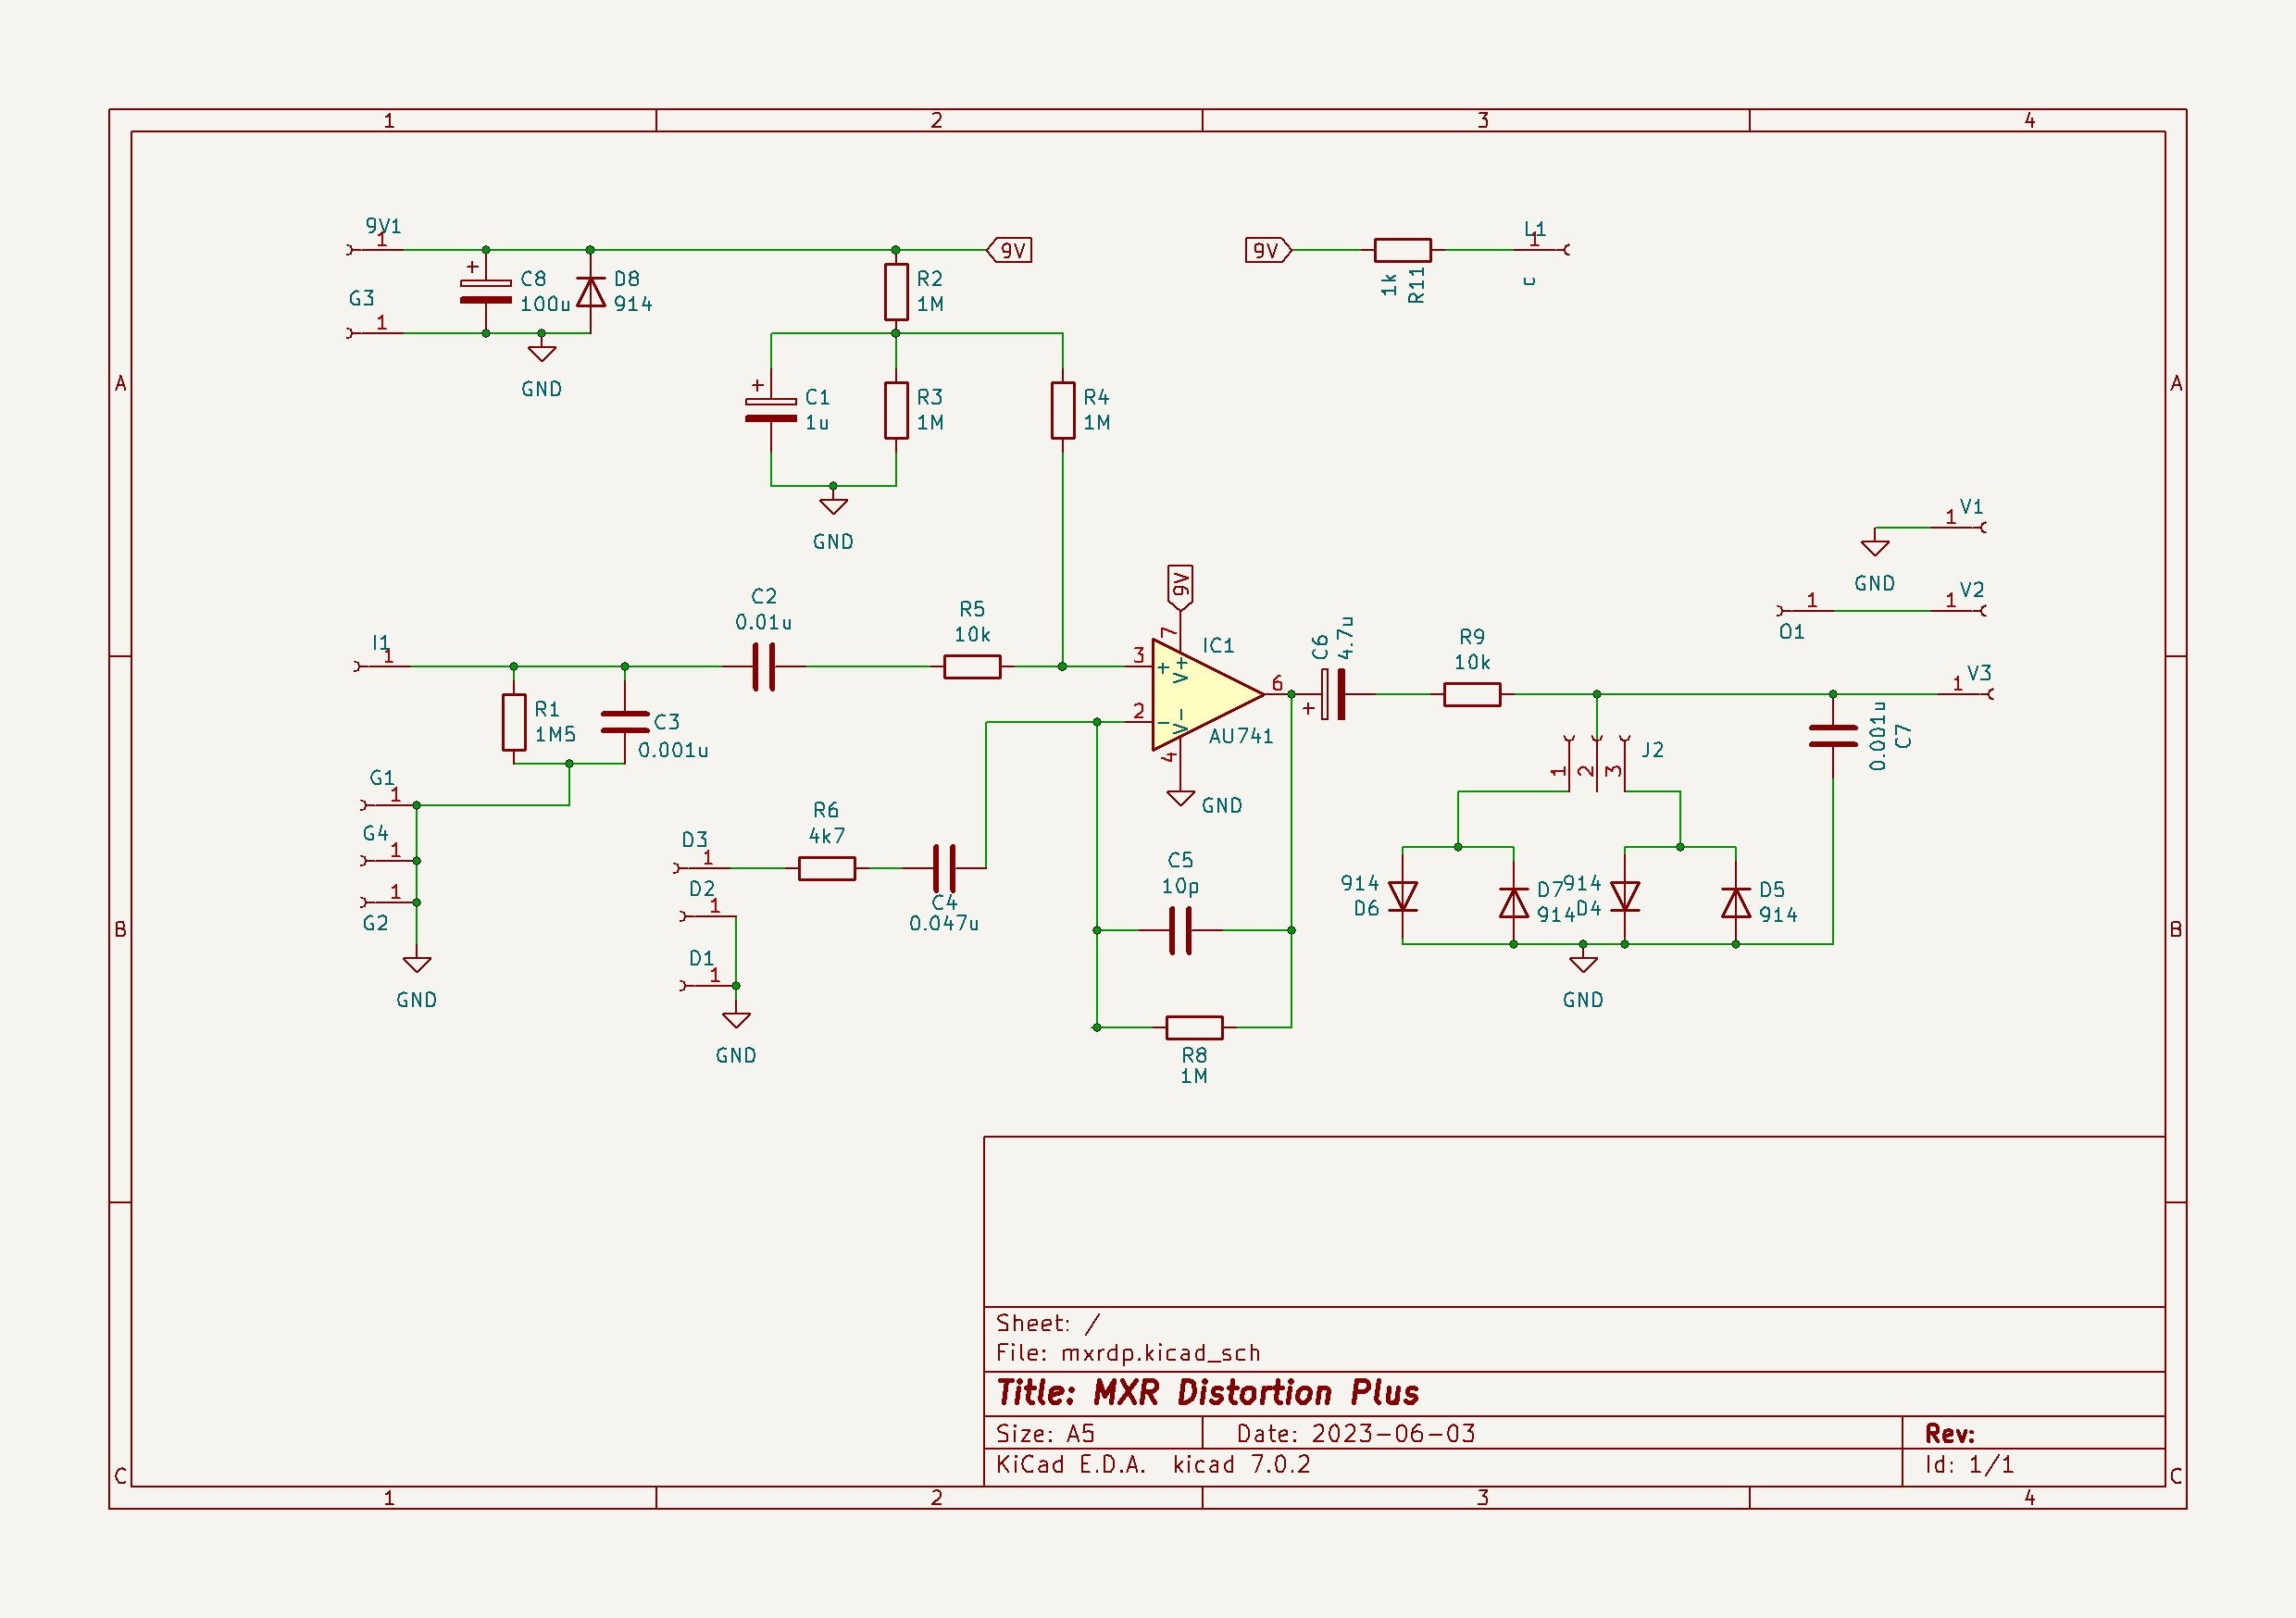Click the '4k7' value text of R6
Image resolution: width=2296 pixels, height=1618 pixels.
[x=827, y=836]
